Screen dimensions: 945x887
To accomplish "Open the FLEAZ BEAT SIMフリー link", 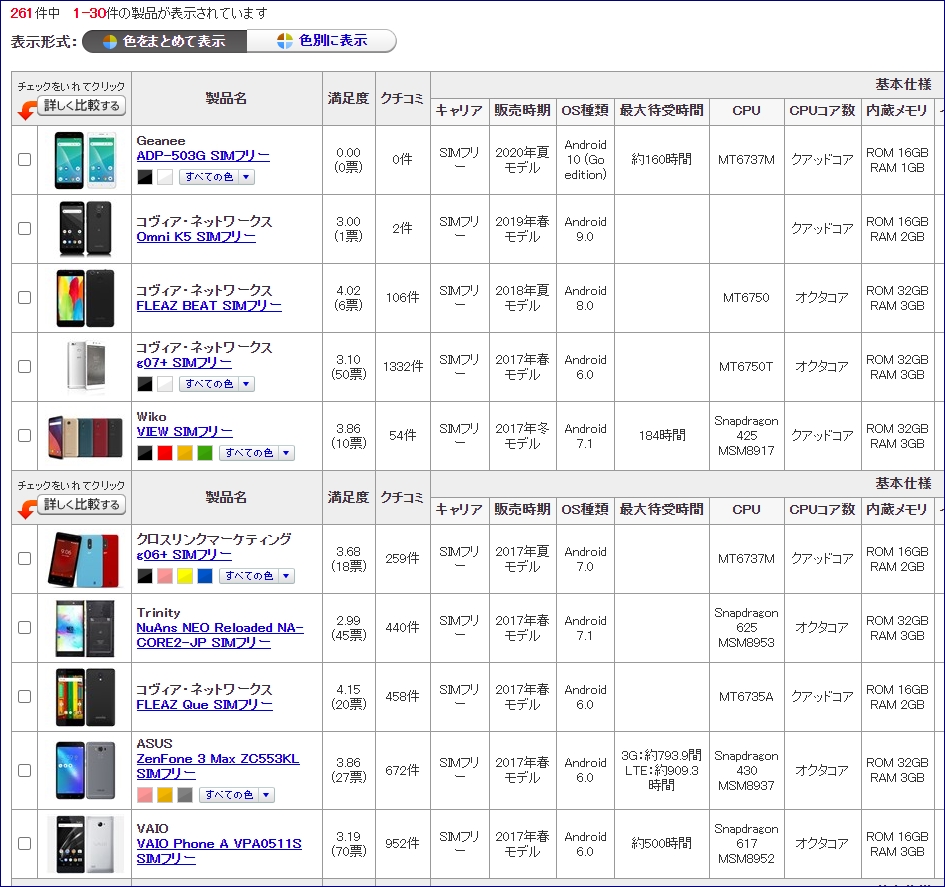I will coord(209,306).
